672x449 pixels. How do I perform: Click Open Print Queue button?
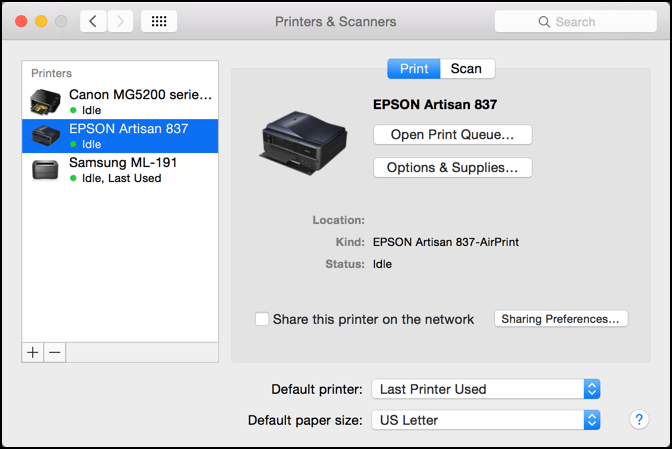point(453,135)
